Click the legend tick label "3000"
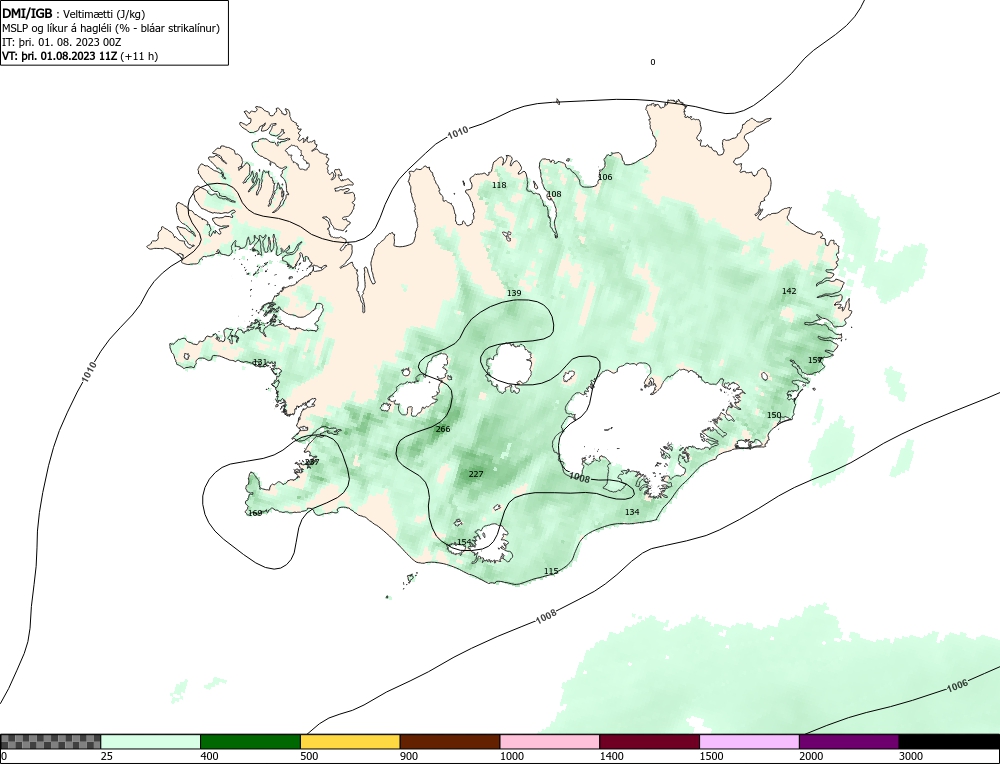The image size is (1000, 764). (x=910, y=756)
